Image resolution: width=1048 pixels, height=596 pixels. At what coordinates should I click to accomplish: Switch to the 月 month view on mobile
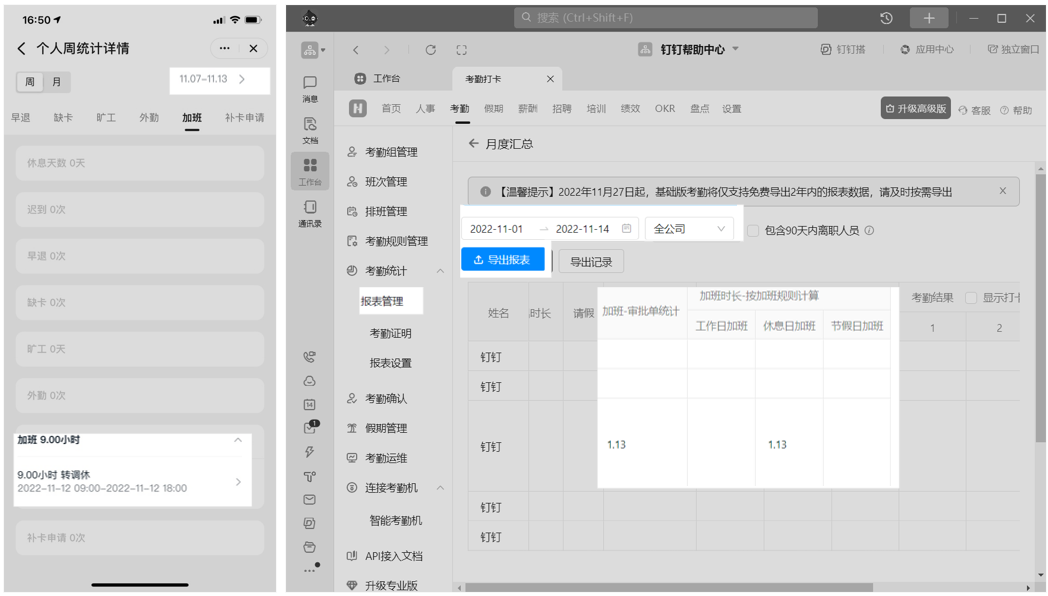pos(57,82)
